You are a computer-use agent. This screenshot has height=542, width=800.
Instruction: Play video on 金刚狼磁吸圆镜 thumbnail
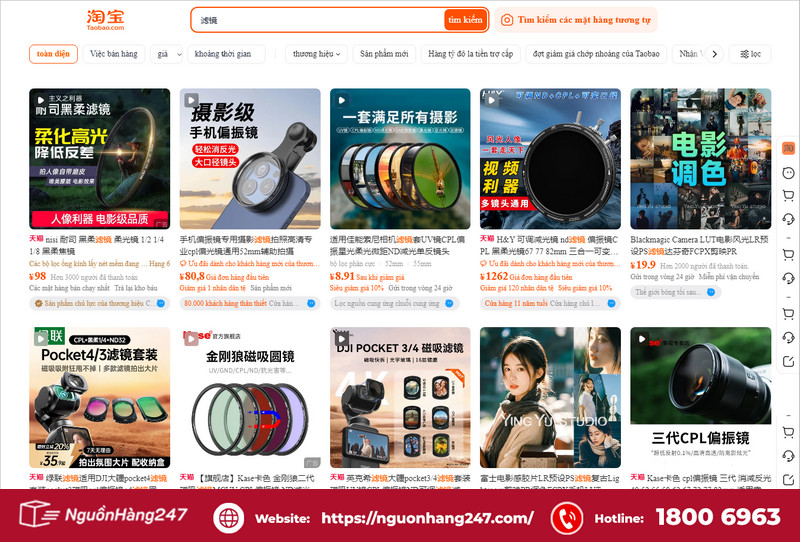click(191, 338)
